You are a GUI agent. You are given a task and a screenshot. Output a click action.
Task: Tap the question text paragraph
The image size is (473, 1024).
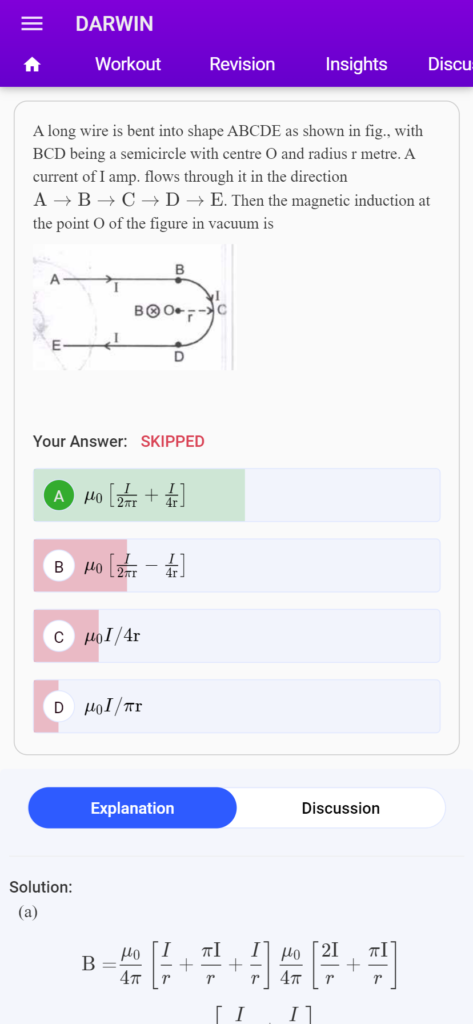click(232, 177)
